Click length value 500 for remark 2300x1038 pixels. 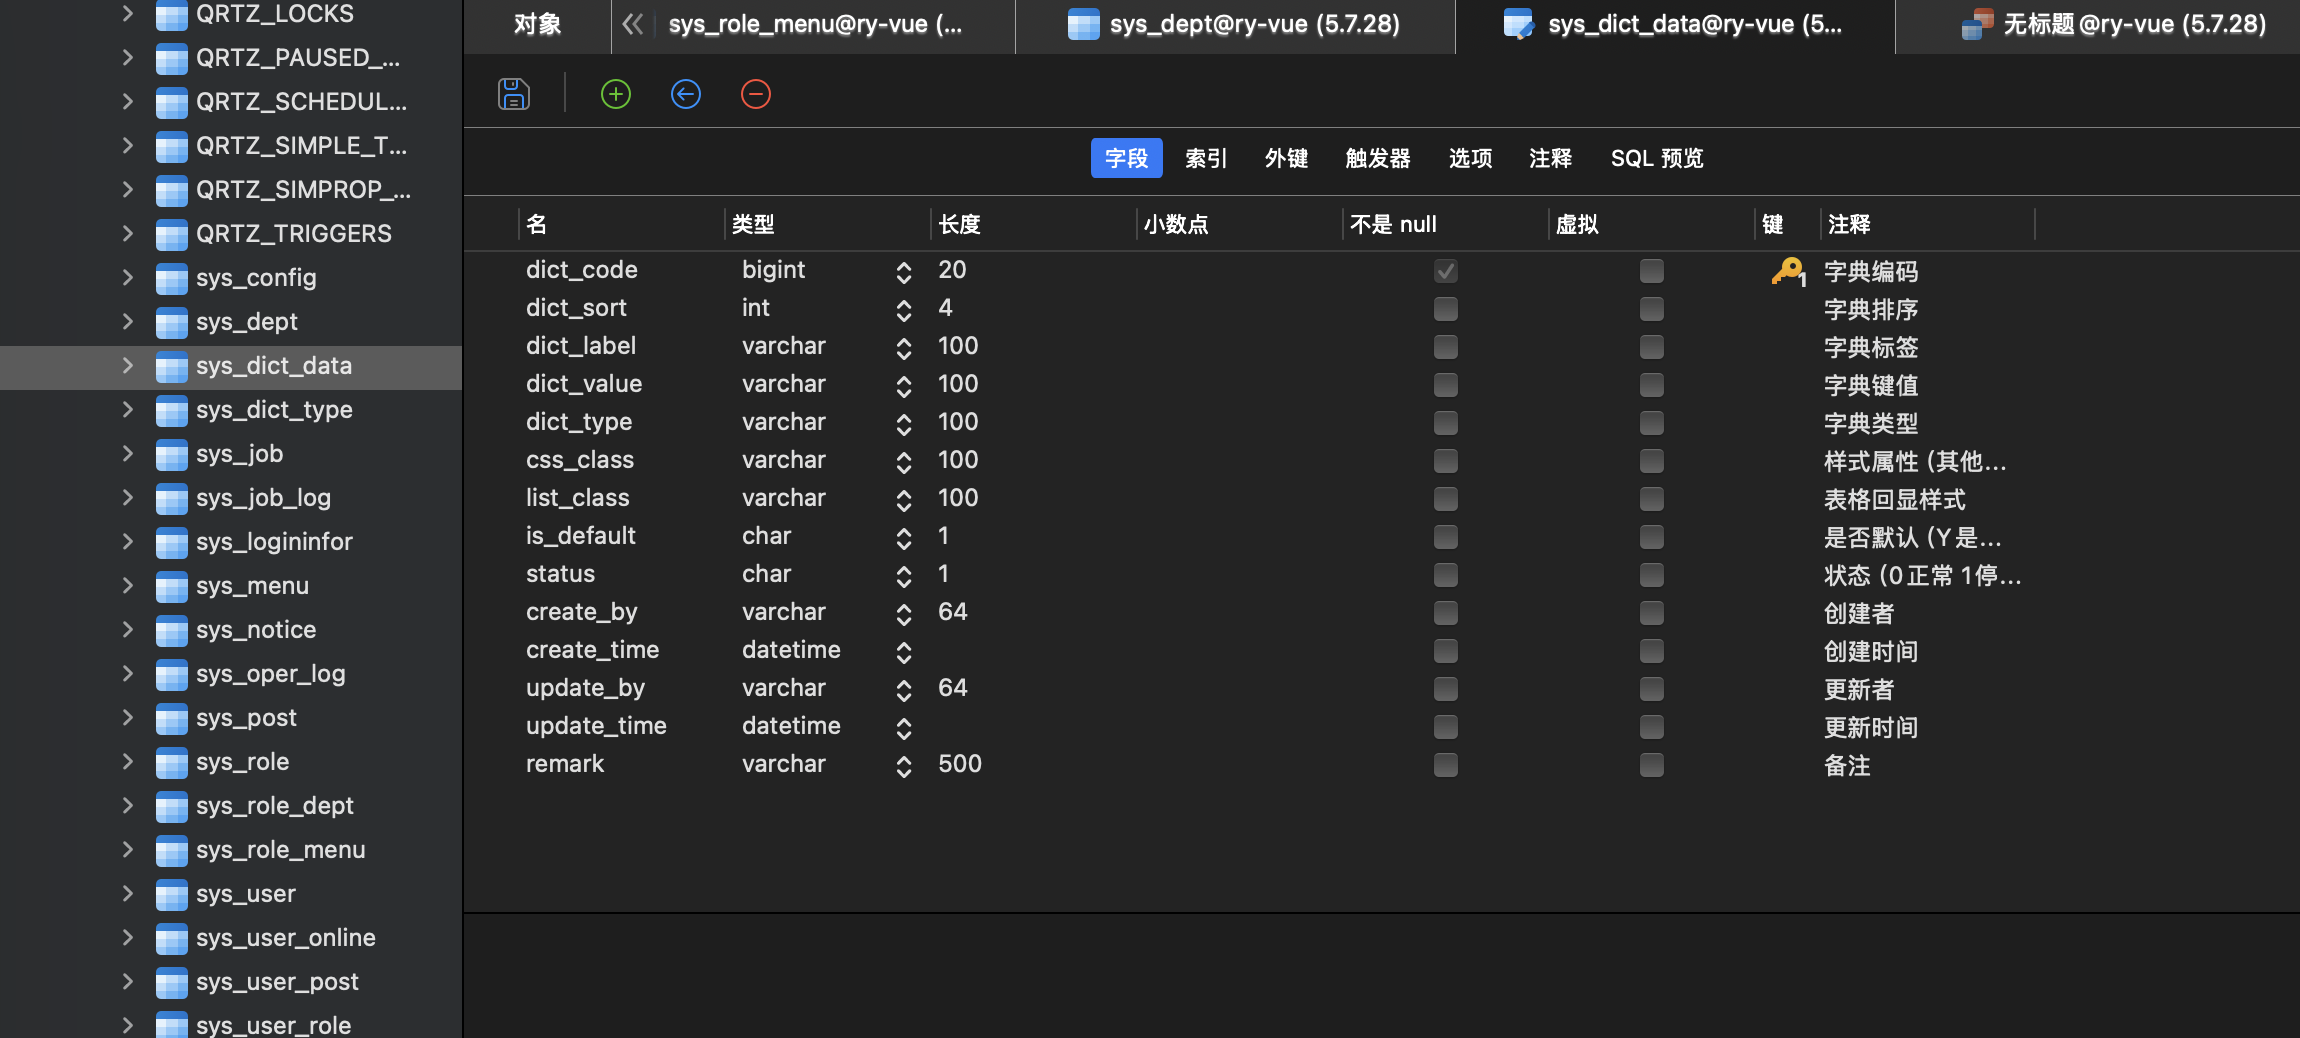pos(960,764)
